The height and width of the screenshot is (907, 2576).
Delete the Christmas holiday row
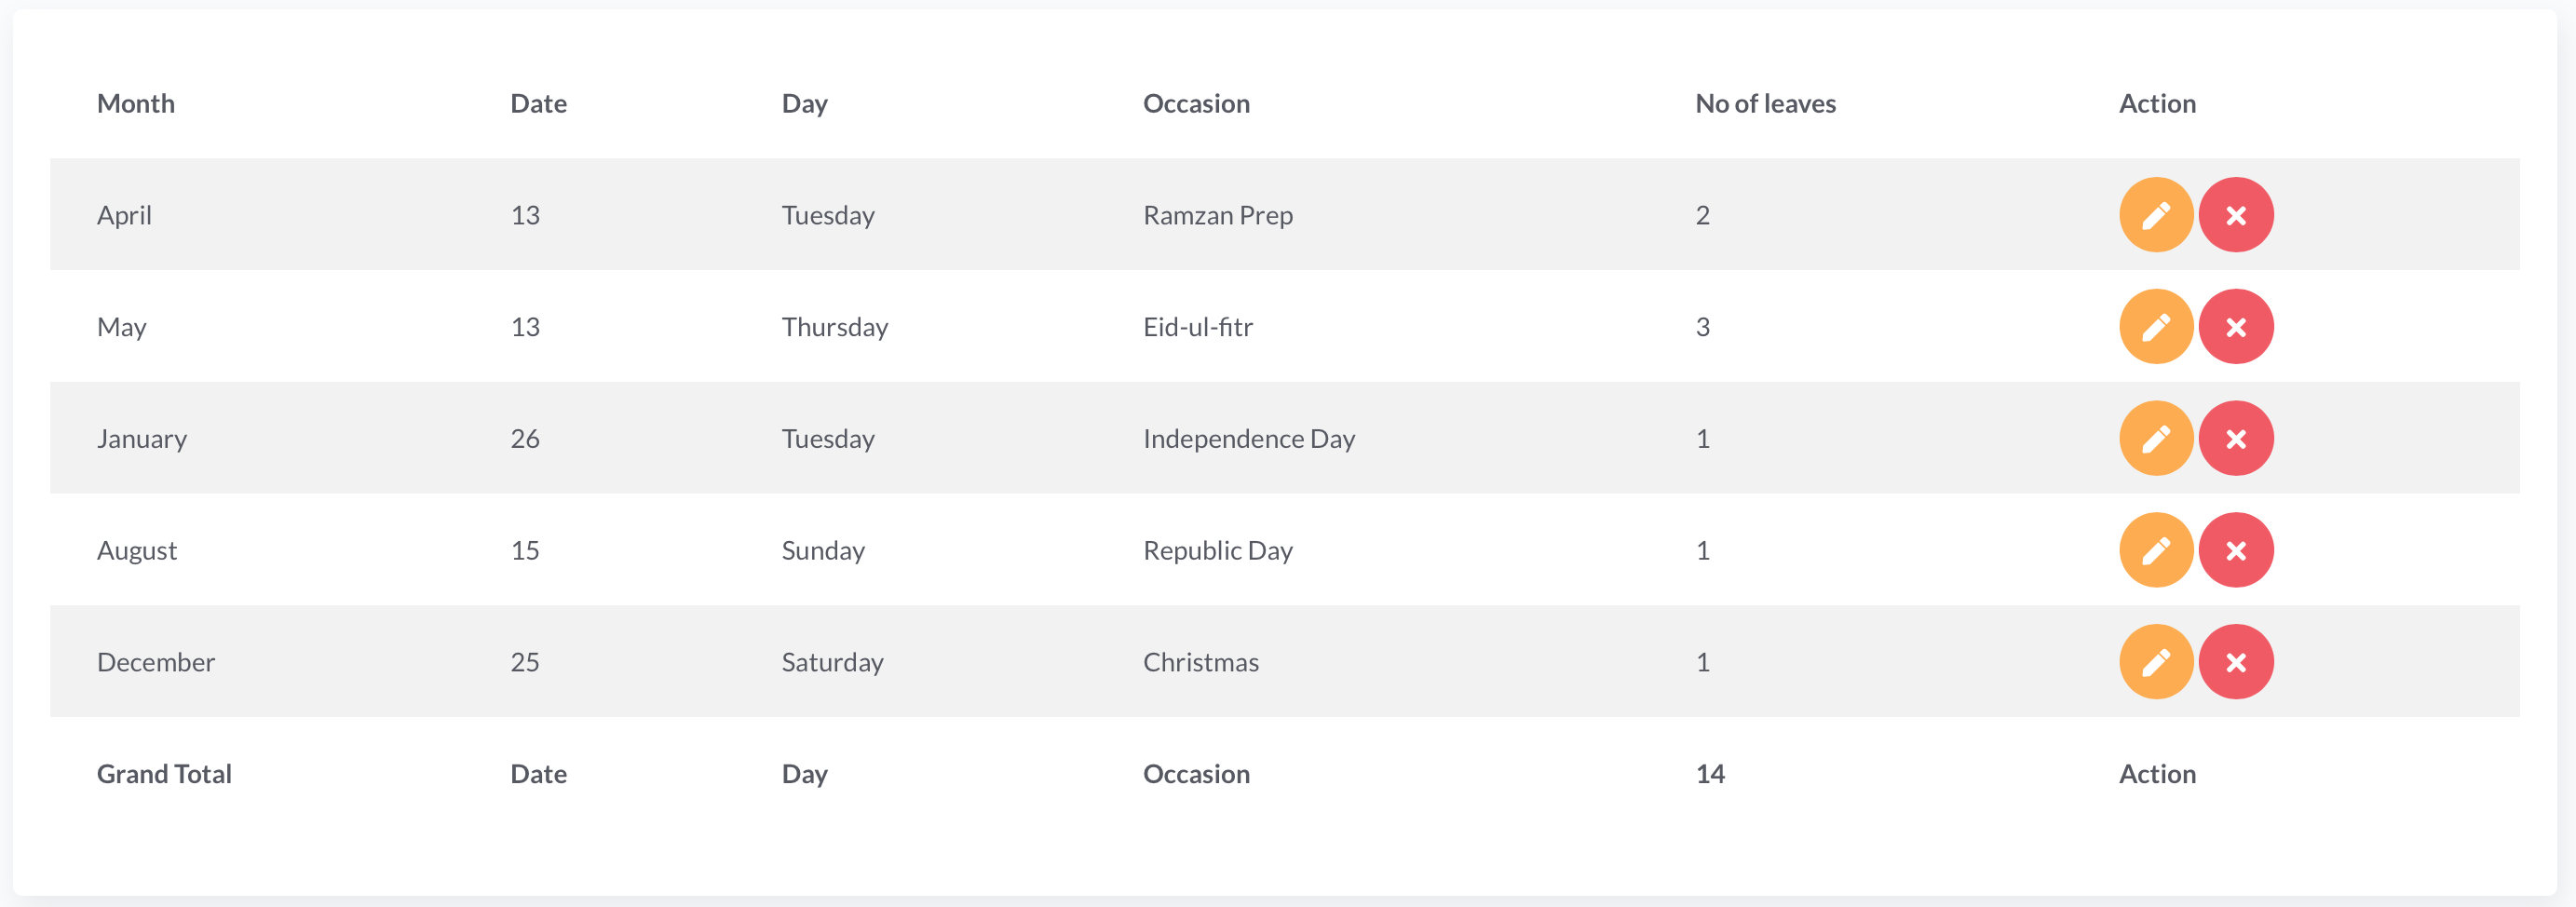click(2235, 662)
